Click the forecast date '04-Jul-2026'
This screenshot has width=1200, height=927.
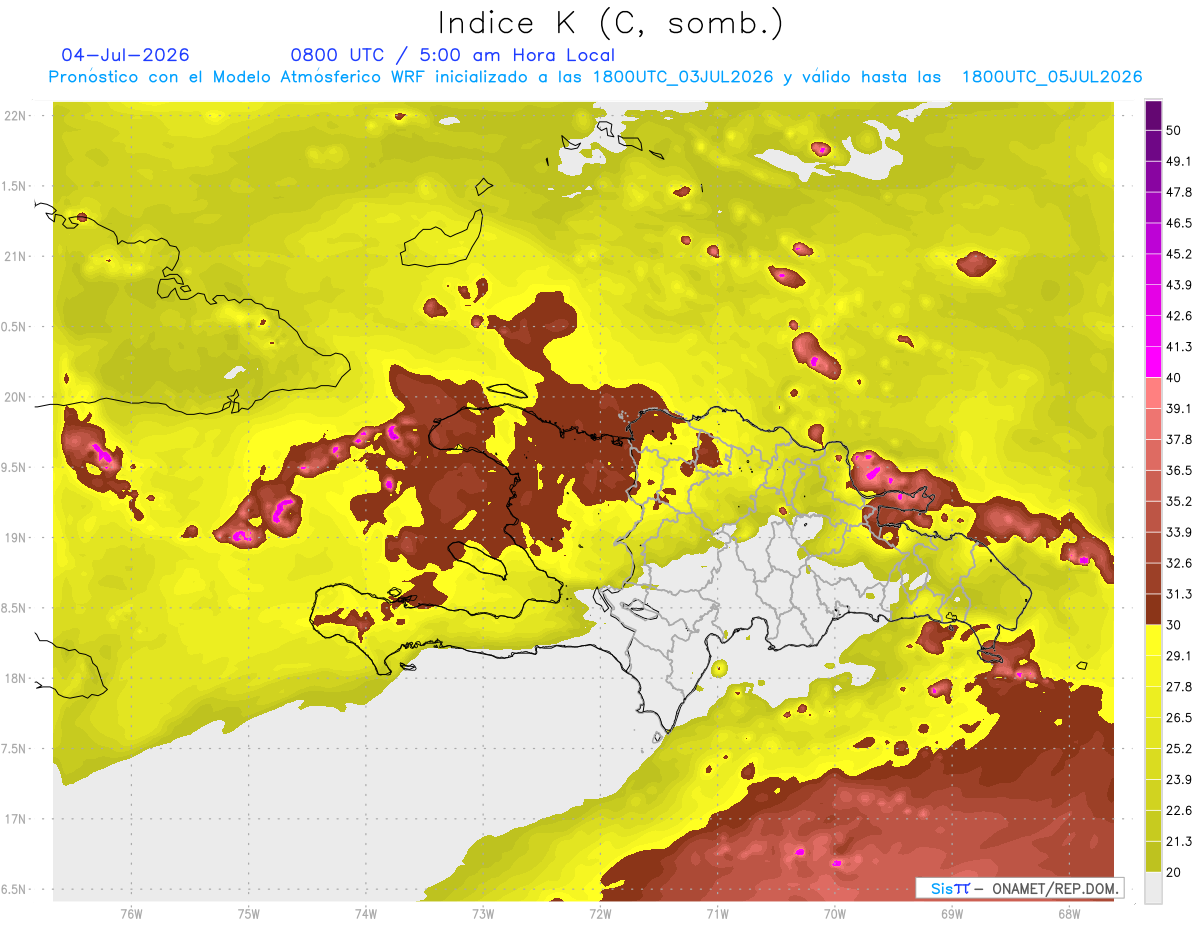point(126,55)
